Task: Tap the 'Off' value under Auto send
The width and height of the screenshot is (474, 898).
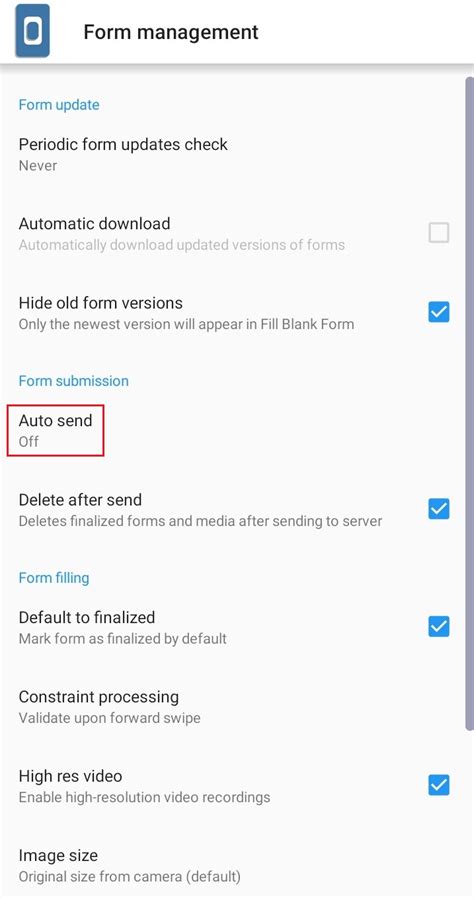Action: point(29,442)
